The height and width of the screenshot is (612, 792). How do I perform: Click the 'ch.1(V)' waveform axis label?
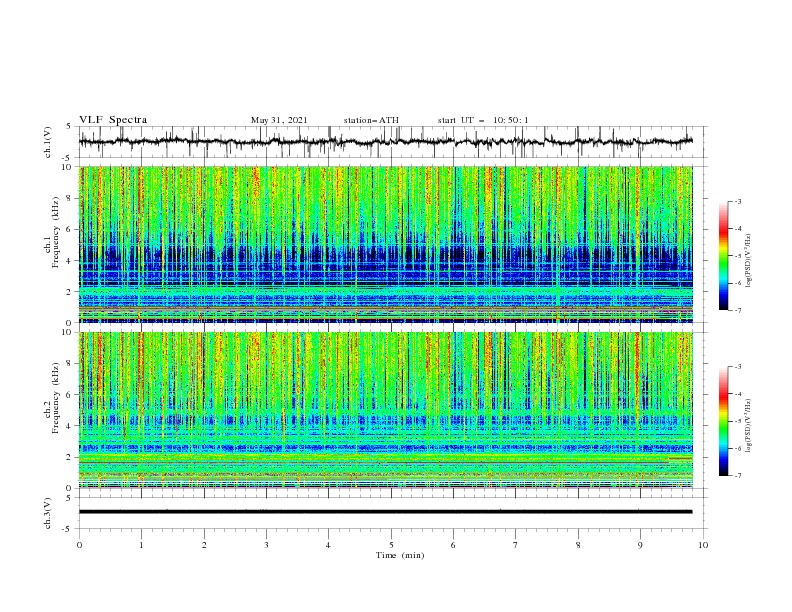pyautogui.click(x=48, y=142)
